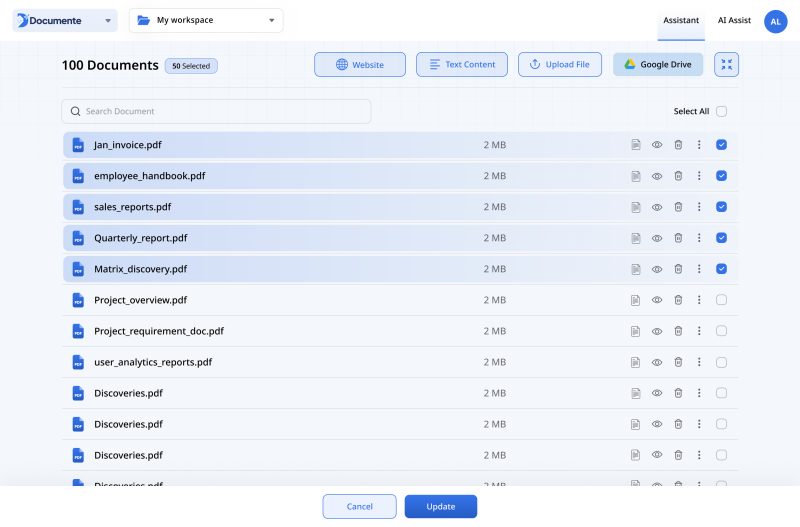Open document details icon for Matrix_discovery.pdf
The image size is (800, 527).
[x=636, y=269]
